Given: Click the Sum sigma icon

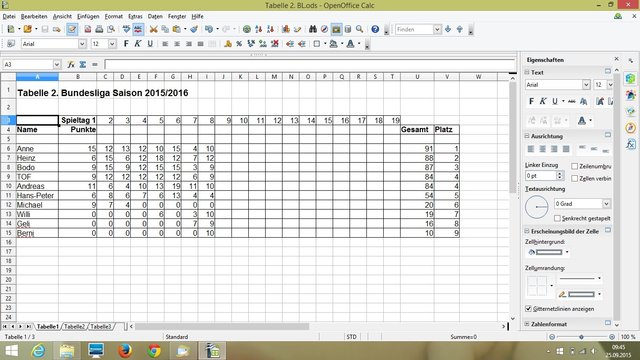Looking at the screenshot, I should coord(83,64).
